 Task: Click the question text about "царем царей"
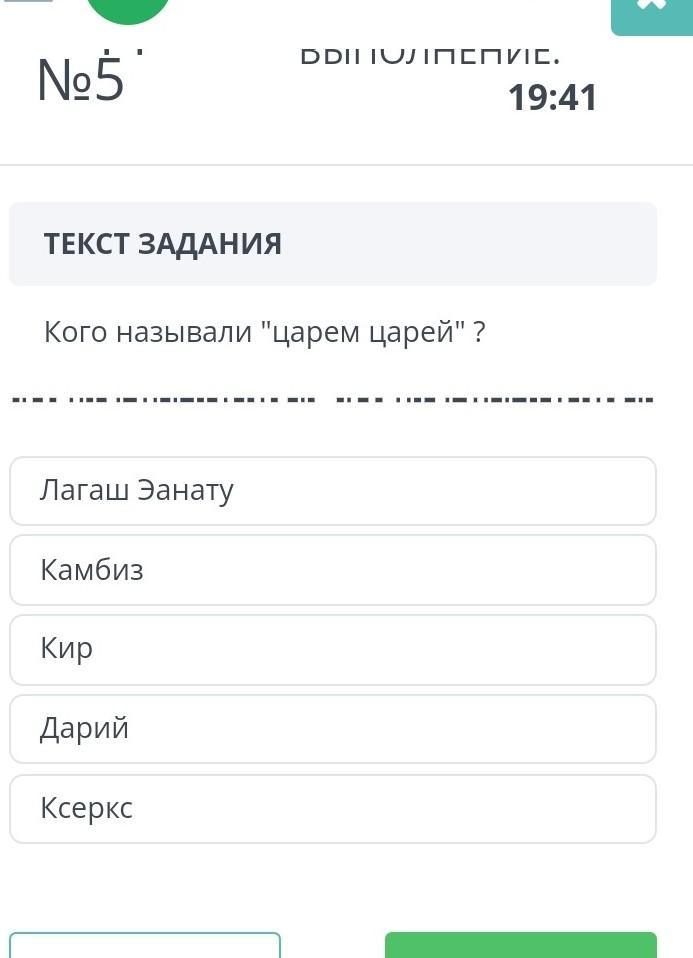[264, 332]
